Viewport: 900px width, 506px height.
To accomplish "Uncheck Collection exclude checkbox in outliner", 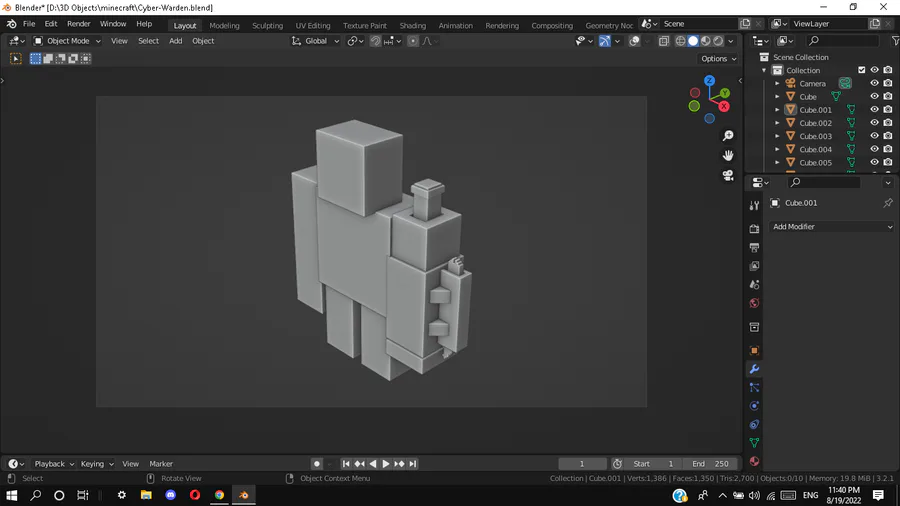I will point(862,70).
